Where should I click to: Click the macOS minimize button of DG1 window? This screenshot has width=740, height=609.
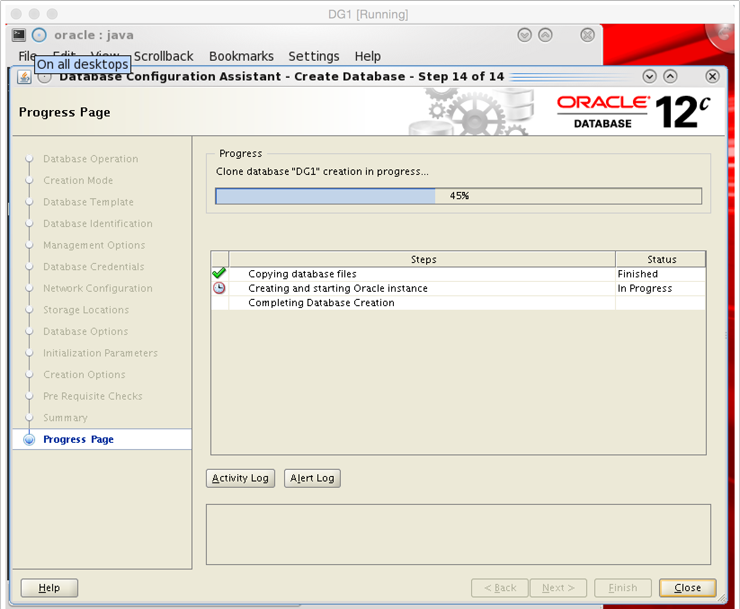click(34, 14)
